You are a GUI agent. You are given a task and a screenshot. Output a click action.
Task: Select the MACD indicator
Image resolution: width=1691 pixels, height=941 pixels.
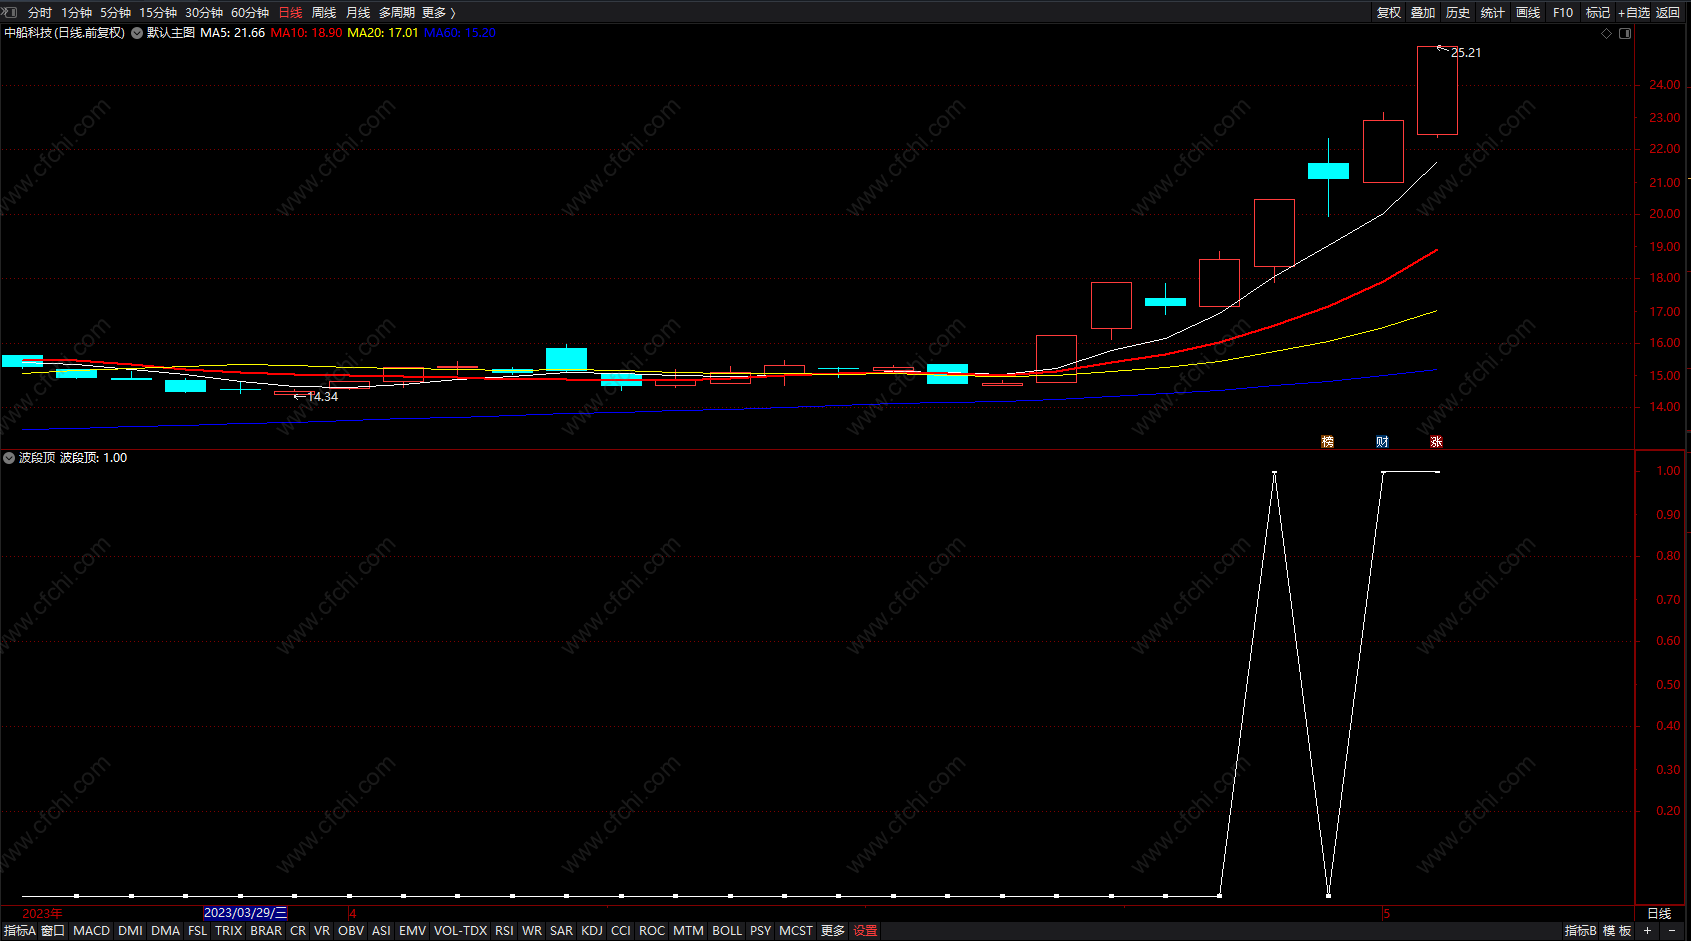(x=92, y=931)
